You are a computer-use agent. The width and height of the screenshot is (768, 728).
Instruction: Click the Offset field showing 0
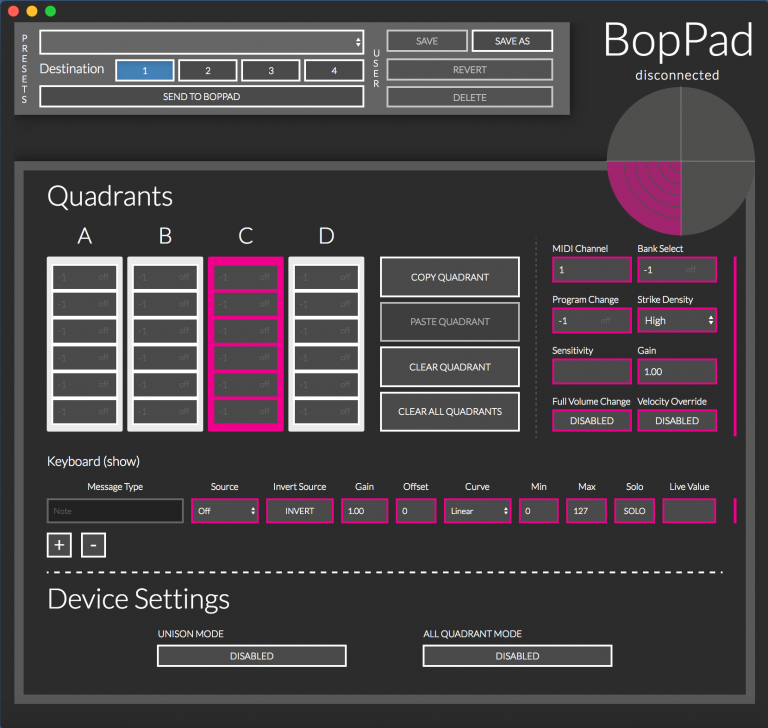[x=416, y=511]
